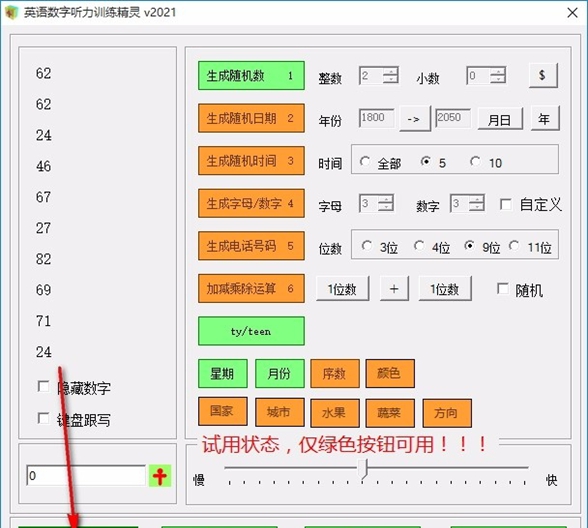The width and height of the screenshot is (588, 528).
Task: Click the 数字 digits spinner arrows
Action: tap(476, 203)
